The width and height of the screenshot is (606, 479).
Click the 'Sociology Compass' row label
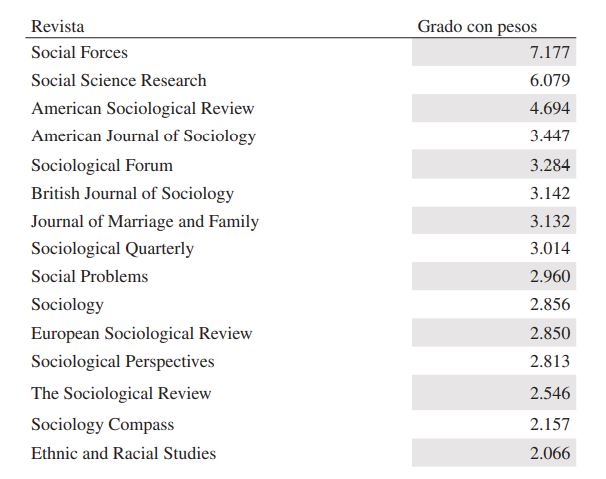pyautogui.click(x=103, y=424)
